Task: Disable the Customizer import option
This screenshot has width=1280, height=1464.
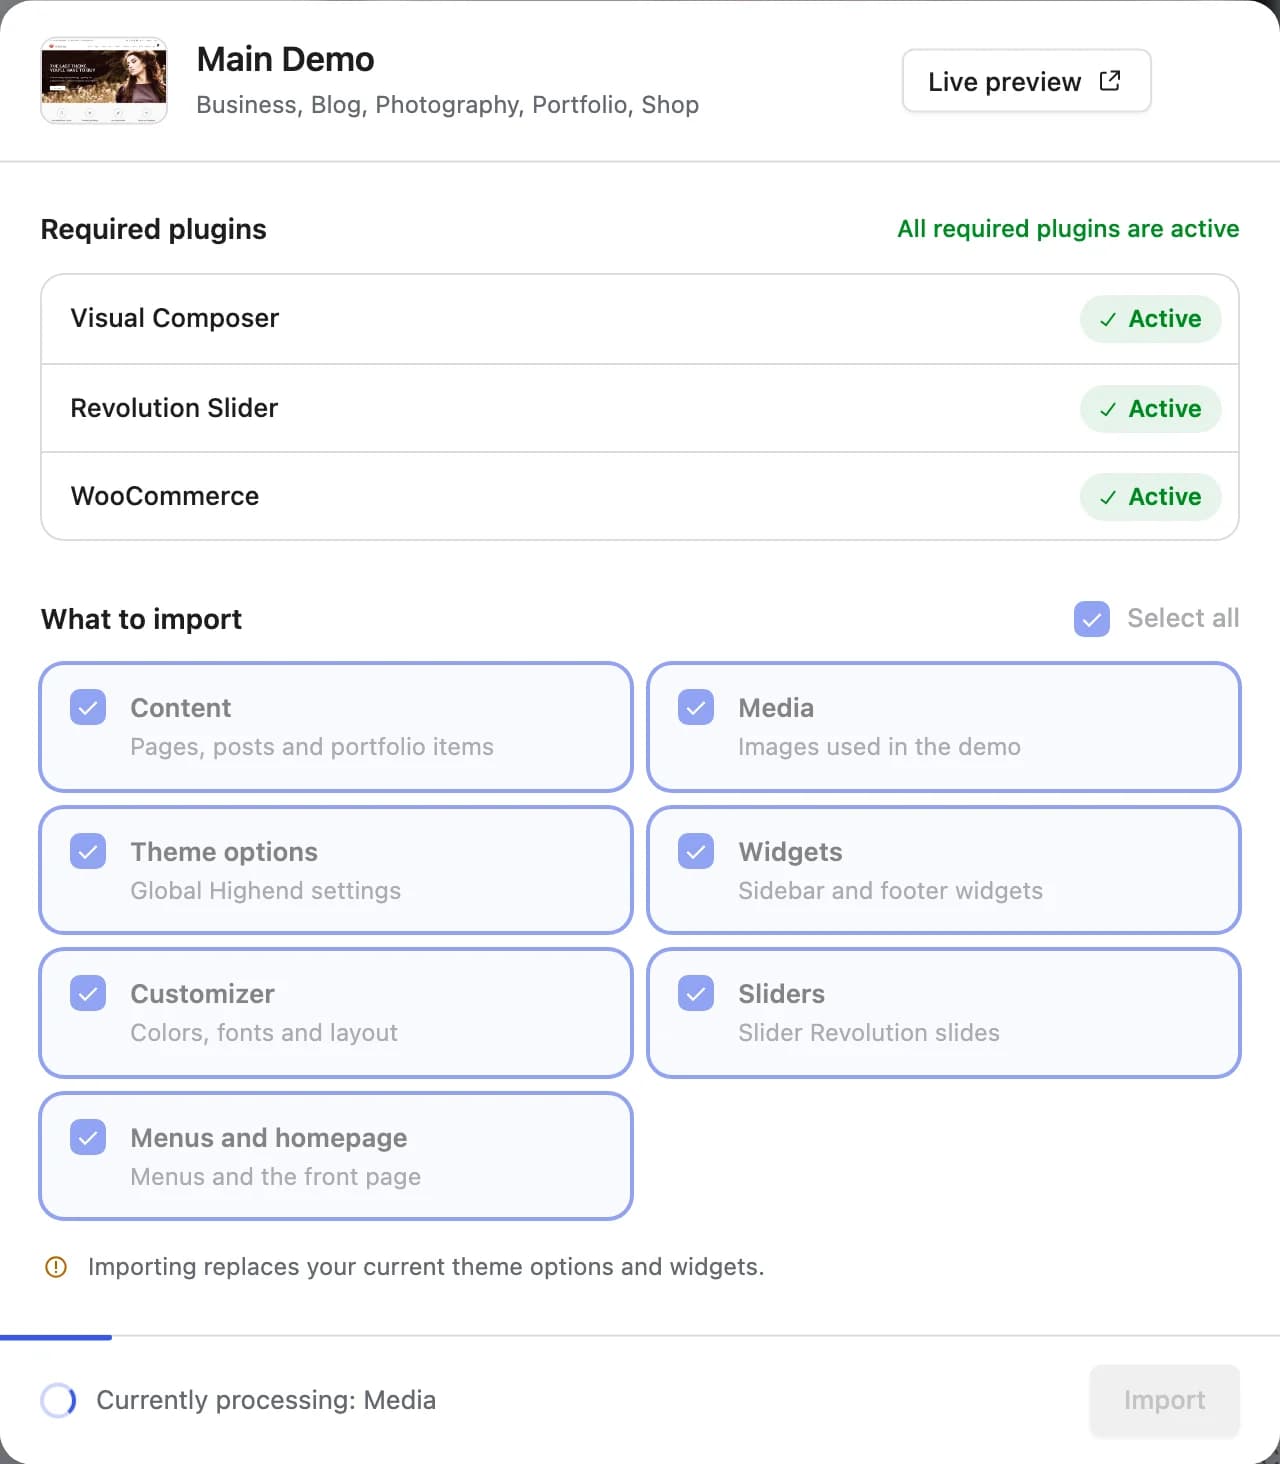Action: point(88,993)
